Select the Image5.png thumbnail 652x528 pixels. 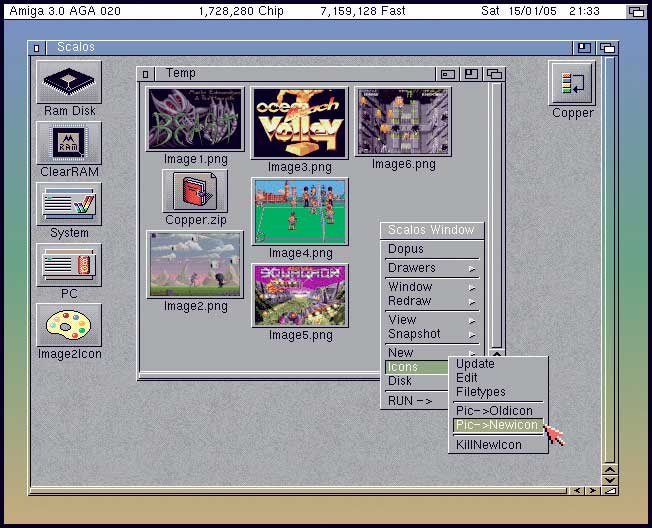300,296
